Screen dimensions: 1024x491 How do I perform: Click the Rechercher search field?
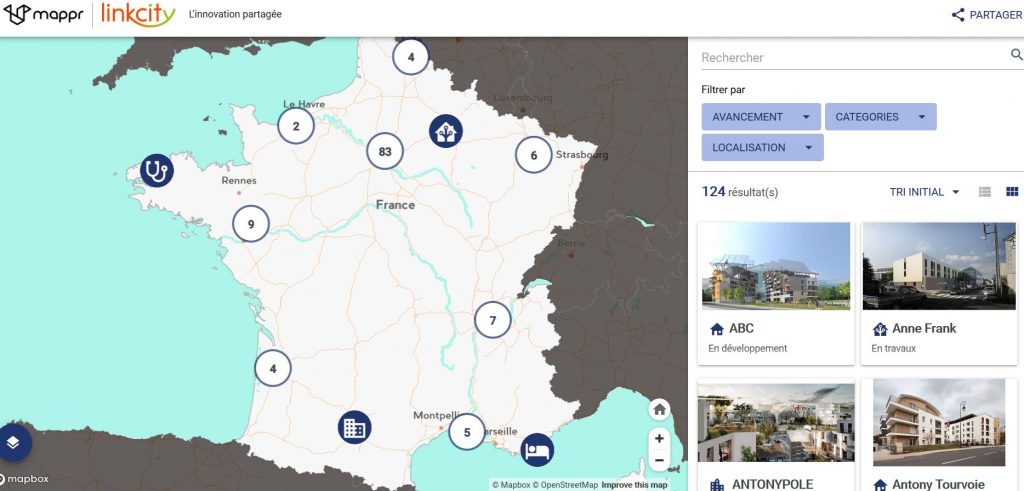pos(850,58)
